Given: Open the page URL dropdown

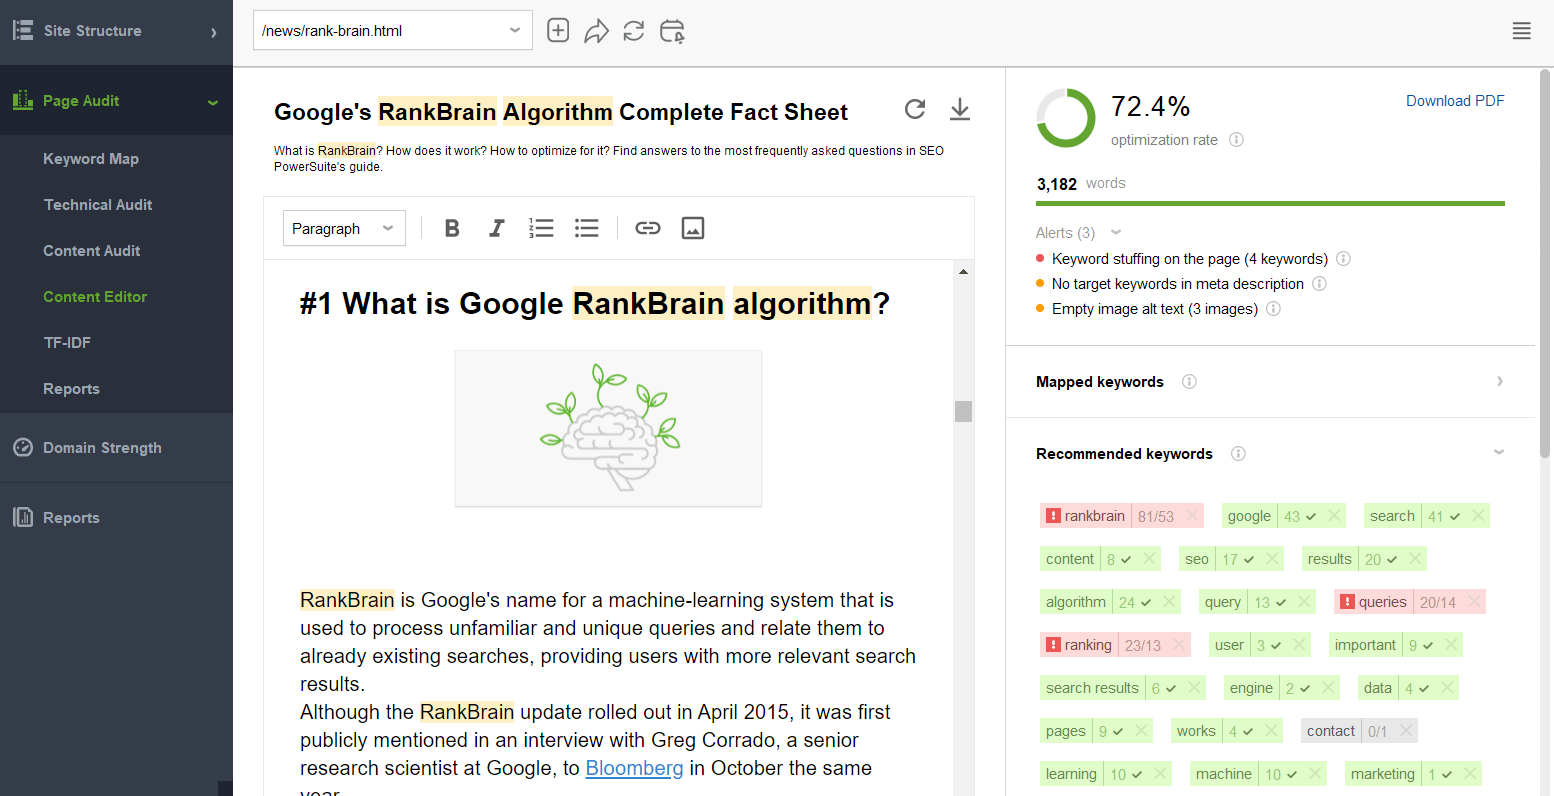Looking at the screenshot, I should [x=515, y=30].
